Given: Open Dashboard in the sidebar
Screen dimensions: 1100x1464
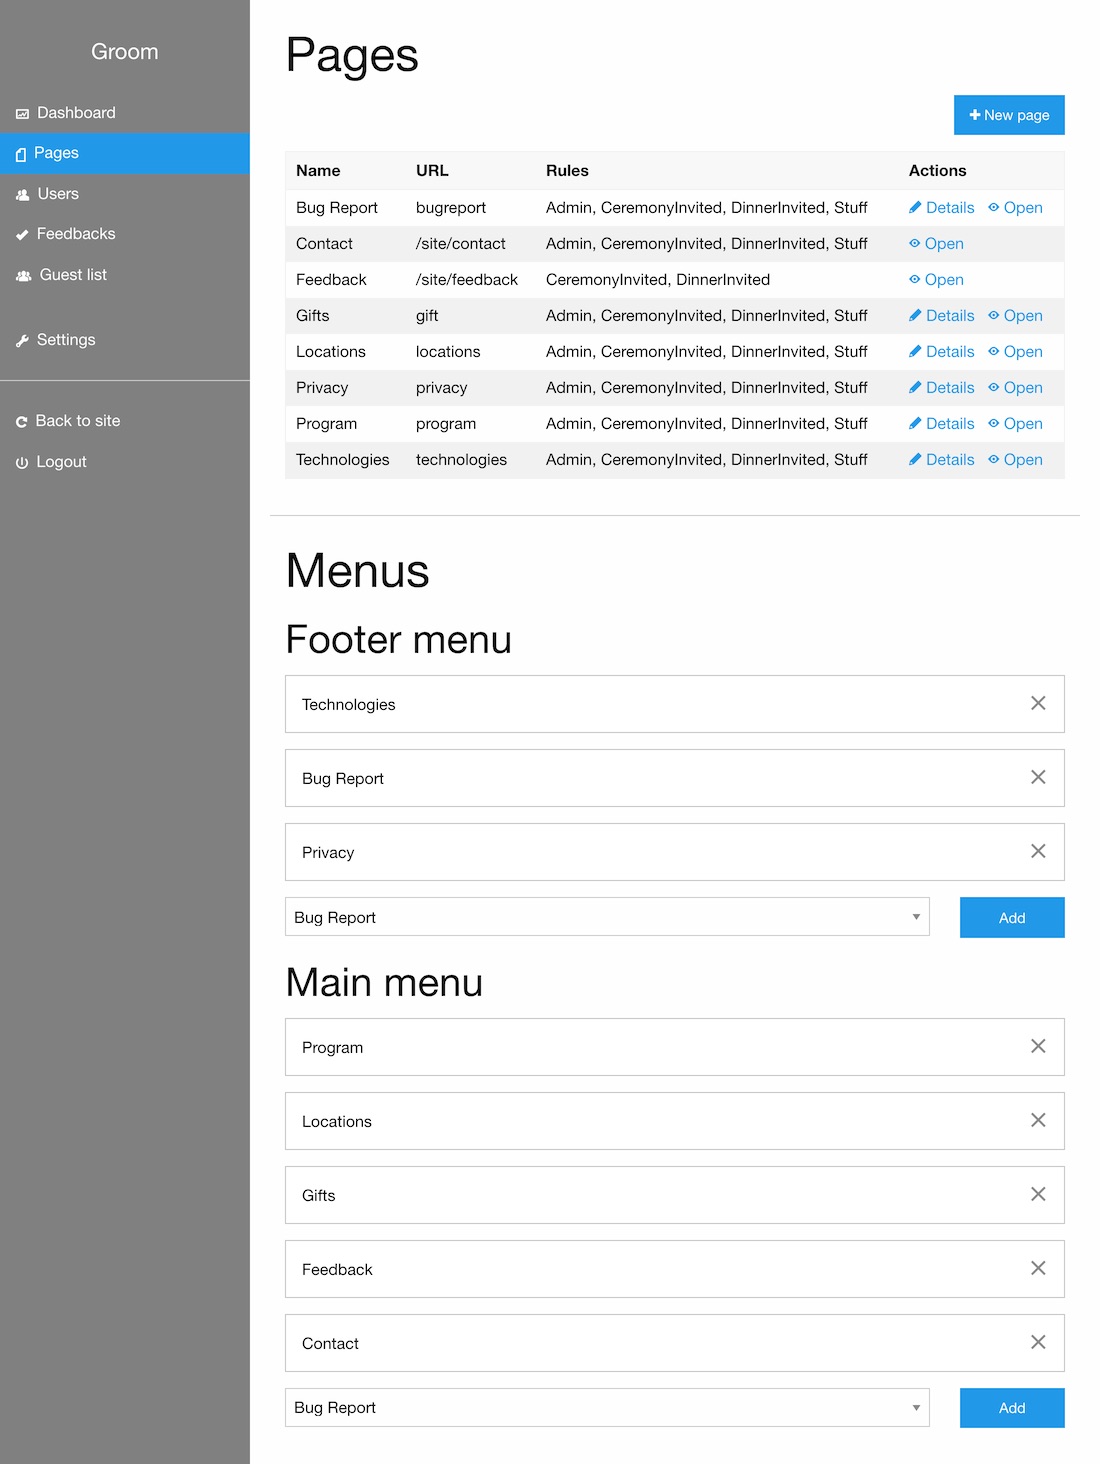Looking at the screenshot, I should point(124,113).
